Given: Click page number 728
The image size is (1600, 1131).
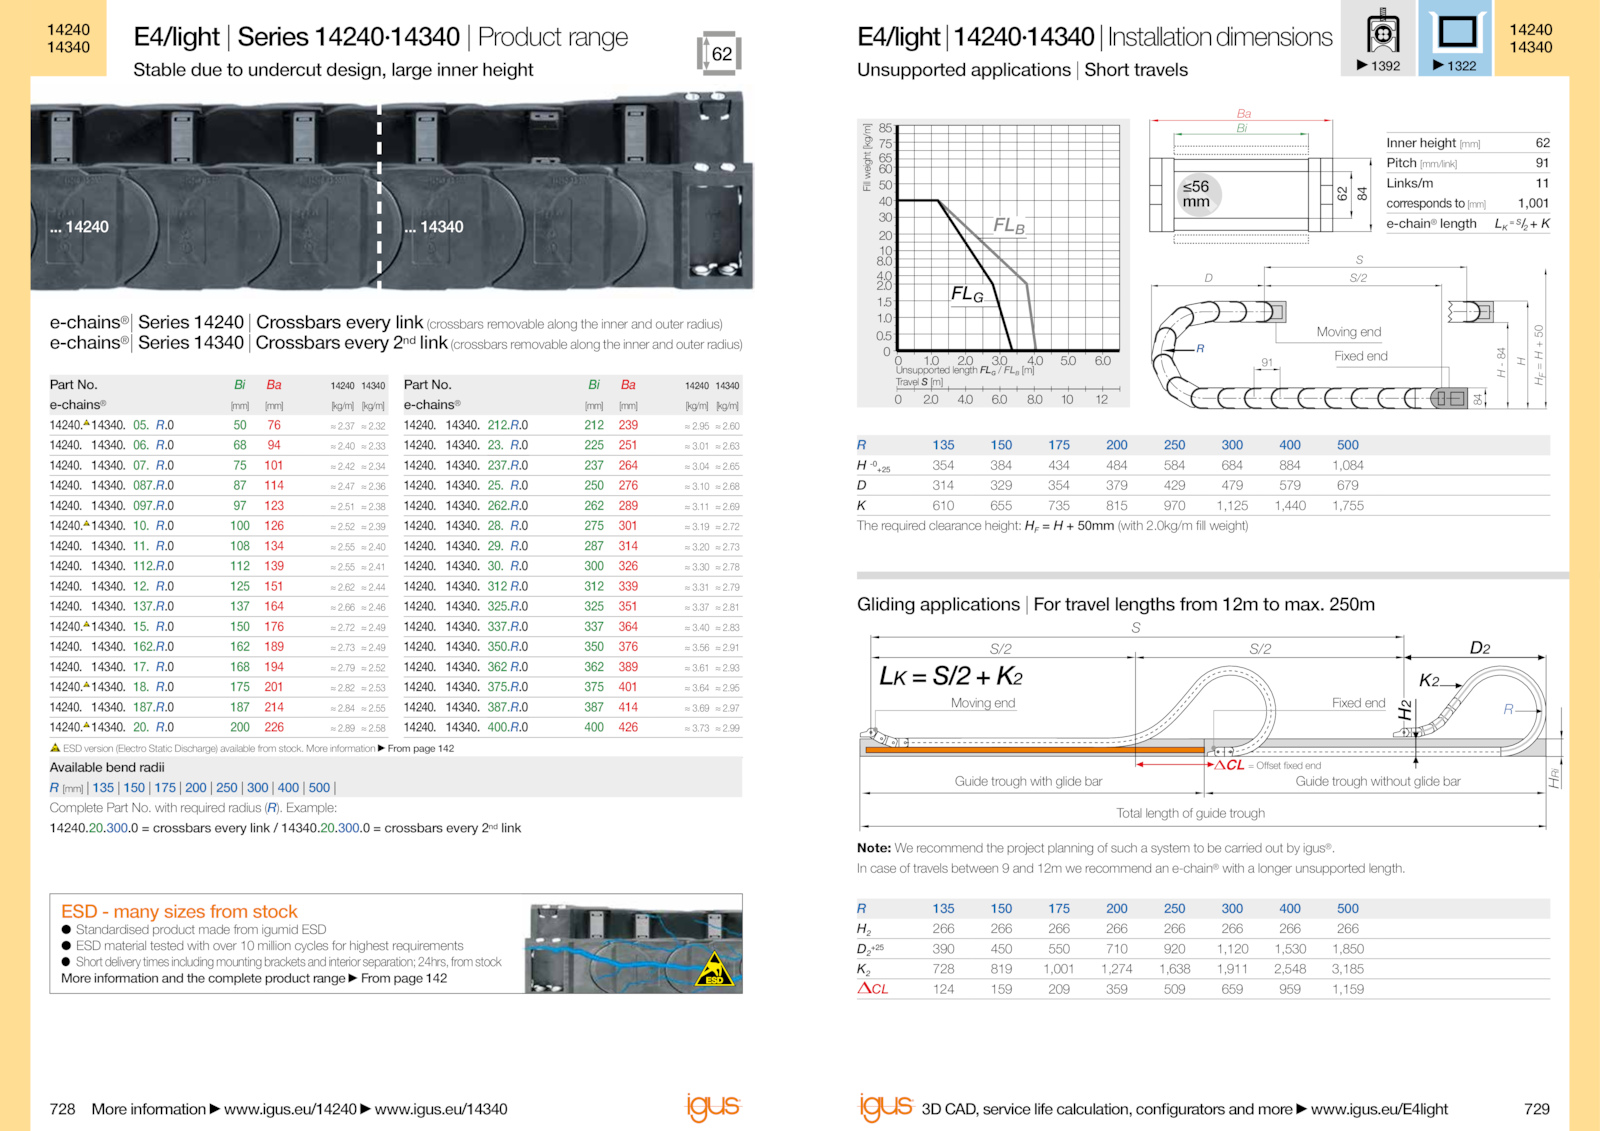Looking at the screenshot, I should pos(62,1109).
